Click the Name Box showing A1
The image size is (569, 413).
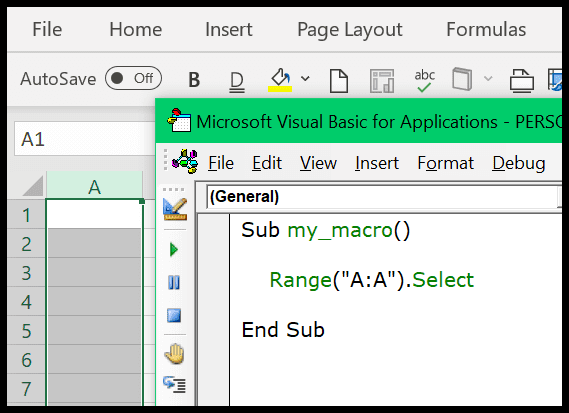(x=84, y=139)
